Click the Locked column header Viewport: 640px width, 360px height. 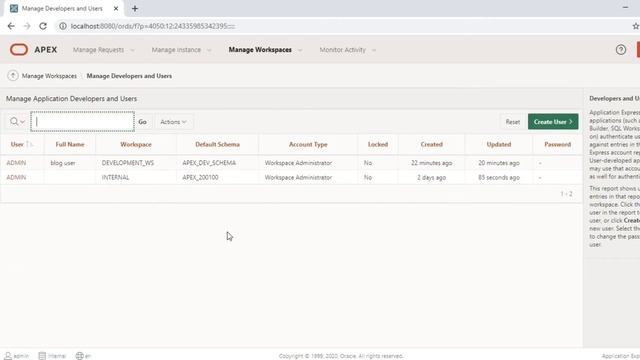(x=378, y=144)
